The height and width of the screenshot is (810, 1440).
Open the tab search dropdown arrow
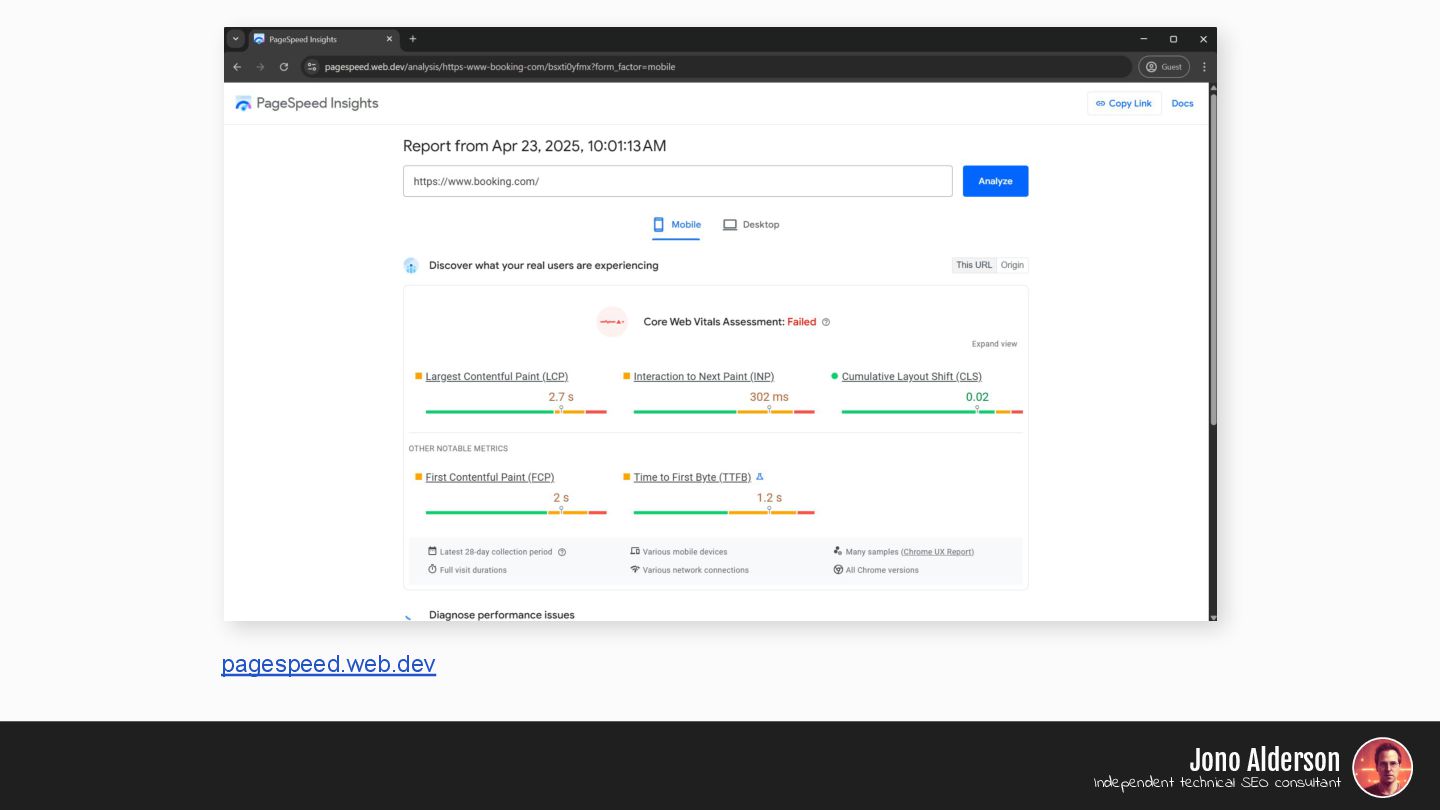point(236,39)
